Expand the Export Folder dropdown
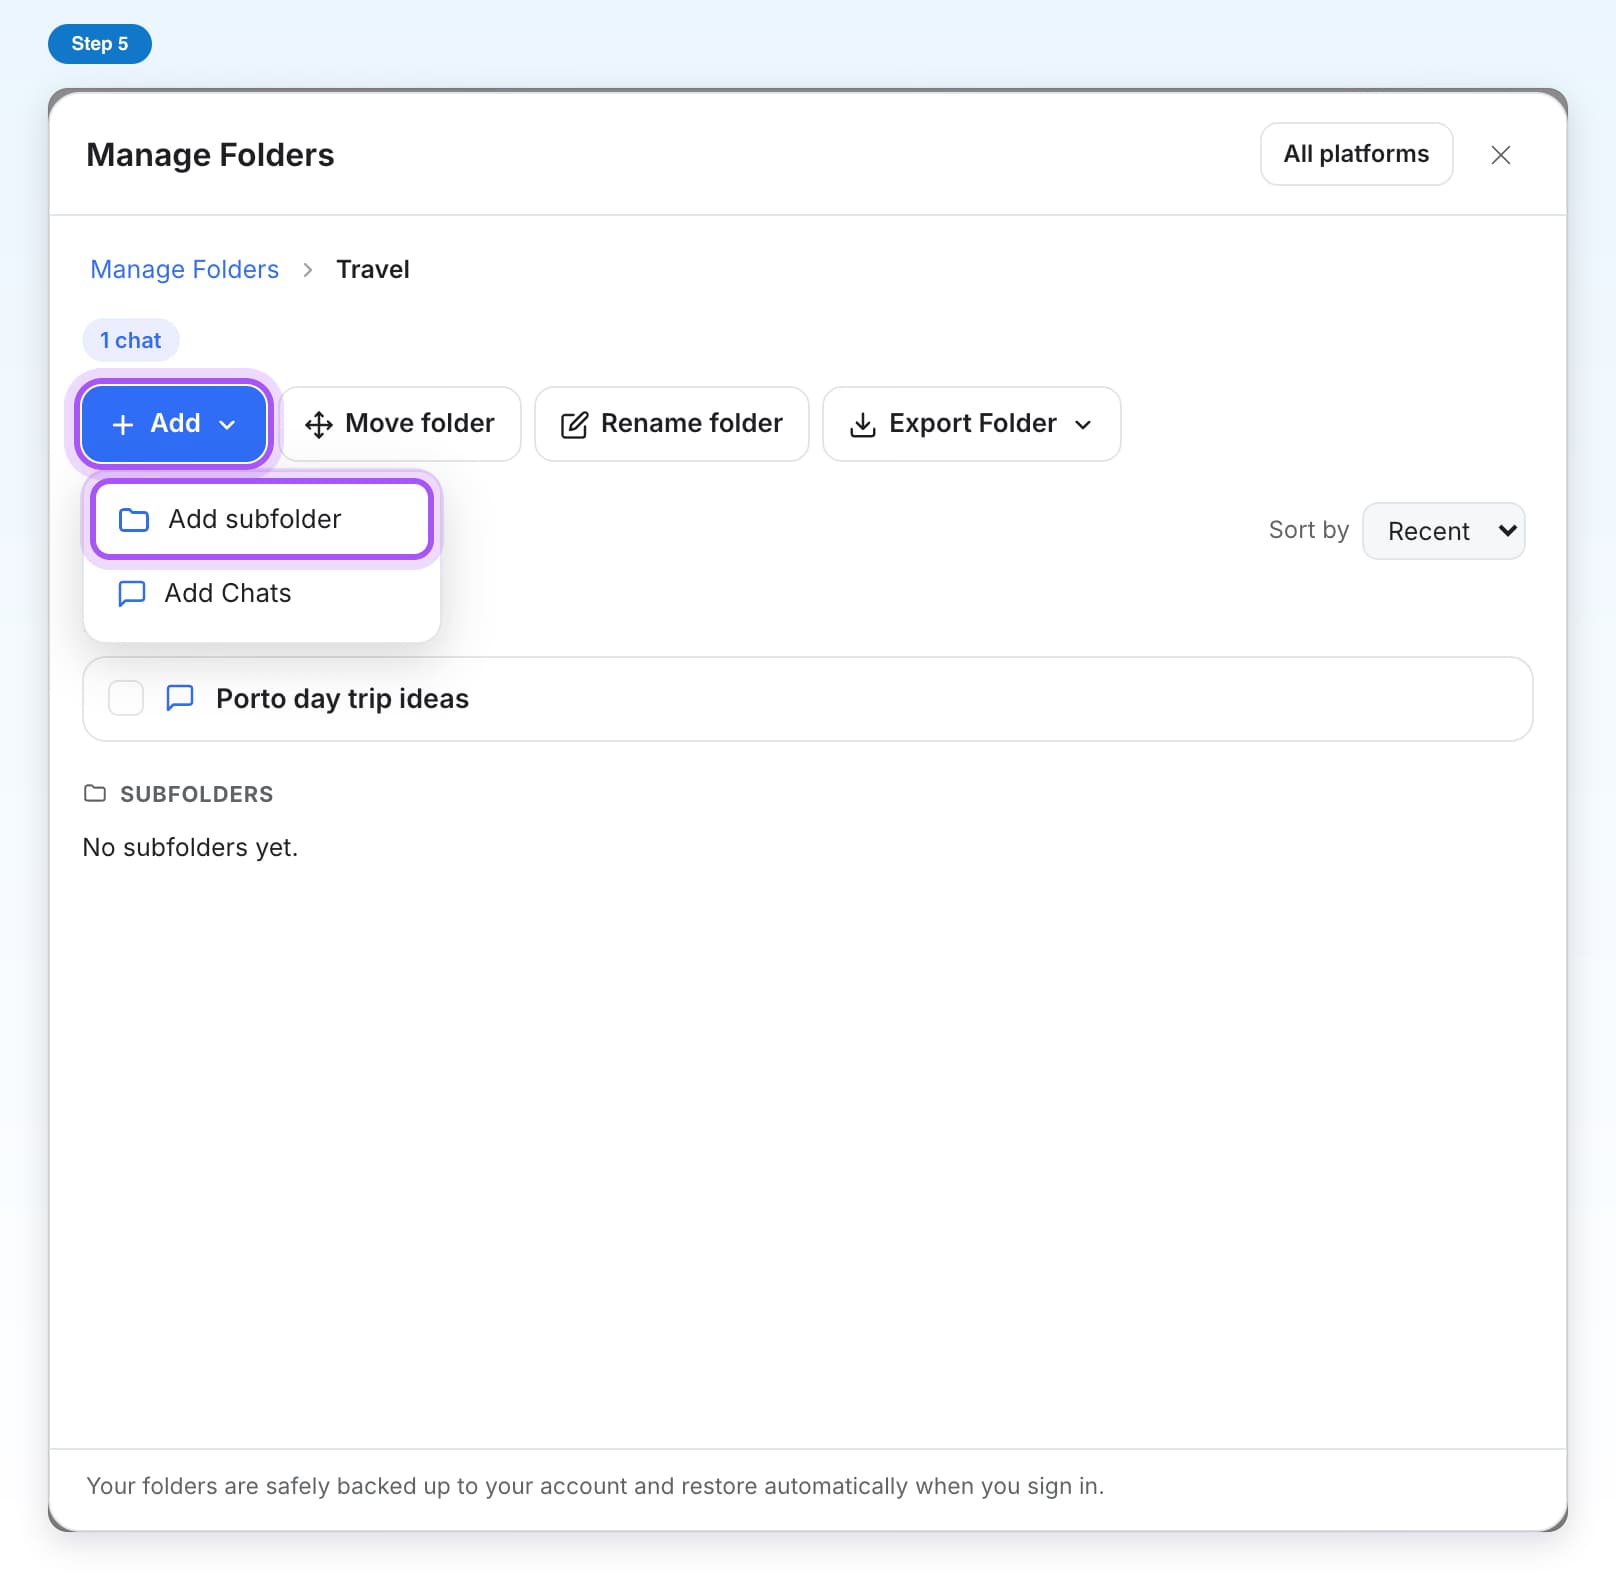 tap(971, 424)
